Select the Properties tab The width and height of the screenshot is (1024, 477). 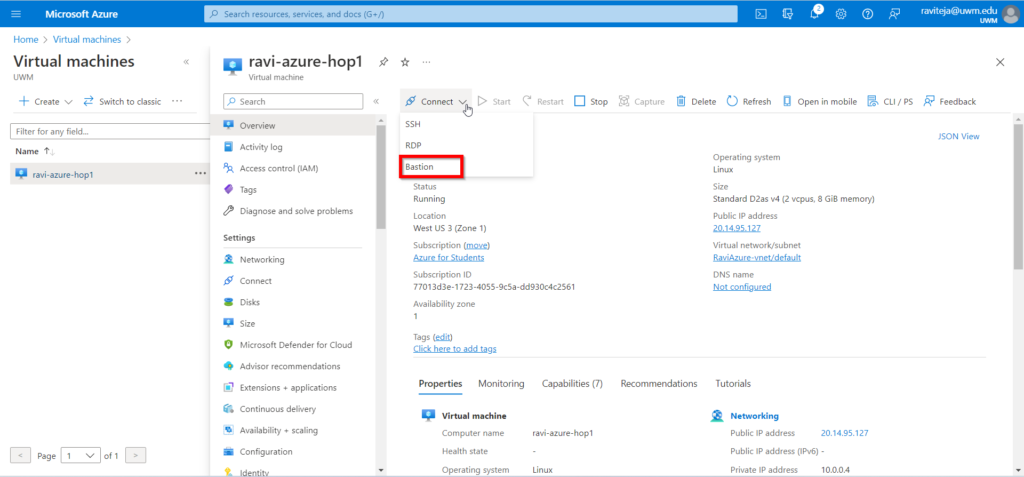coord(440,384)
